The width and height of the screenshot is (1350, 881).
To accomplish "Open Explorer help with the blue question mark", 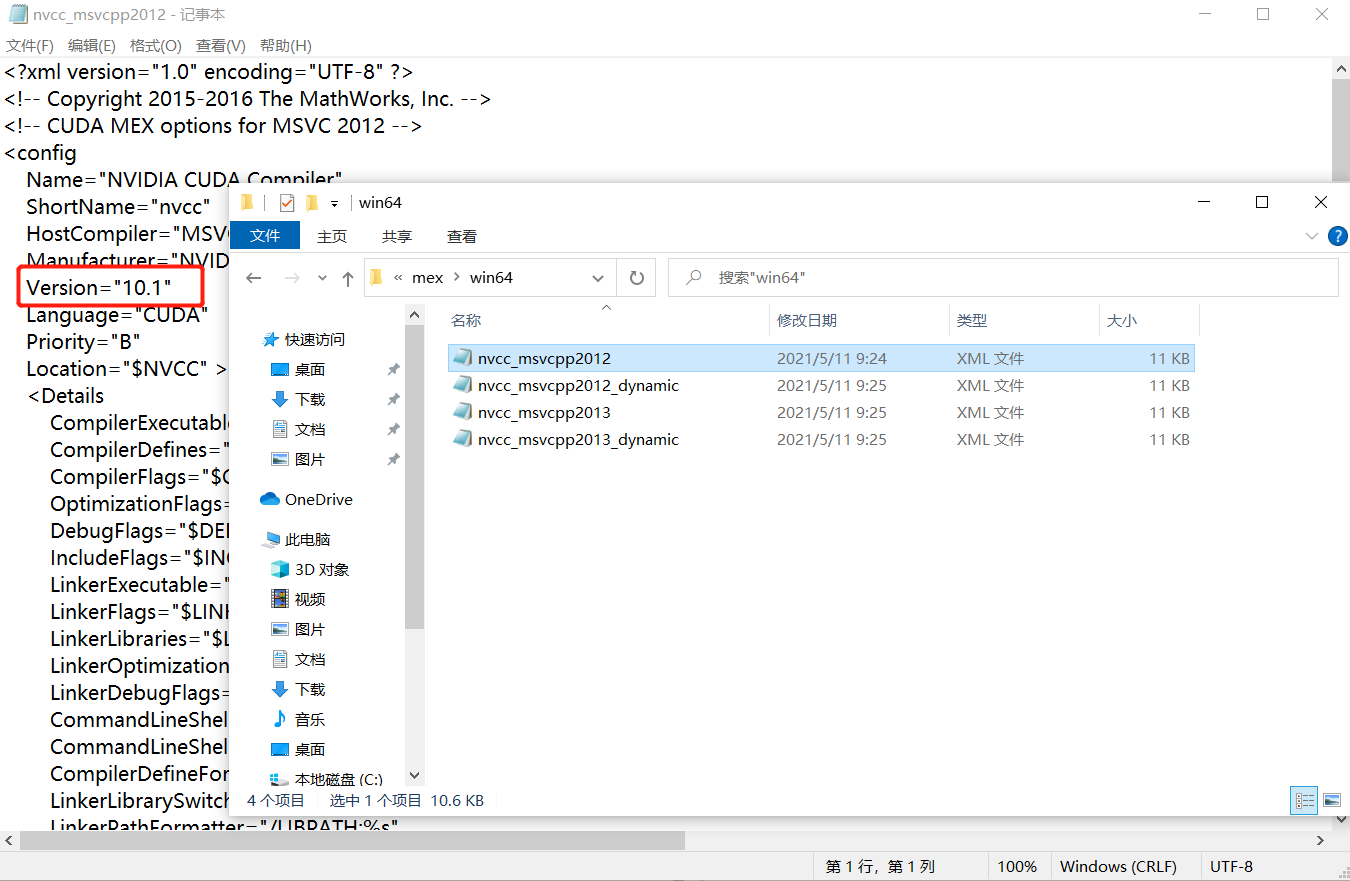I will coord(1338,236).
